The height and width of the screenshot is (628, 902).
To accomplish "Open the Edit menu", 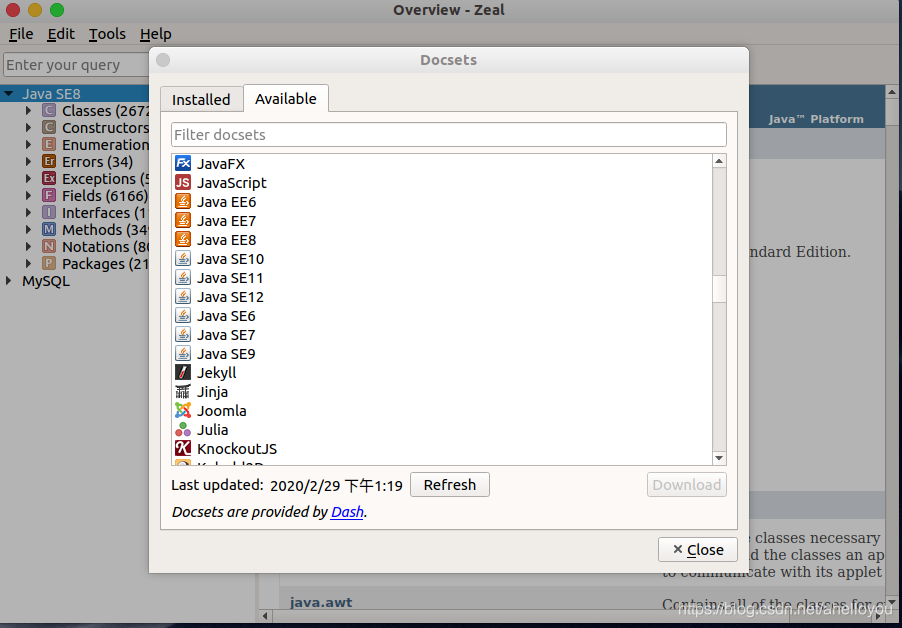I will pyautogui.click(x=61, y=35).
